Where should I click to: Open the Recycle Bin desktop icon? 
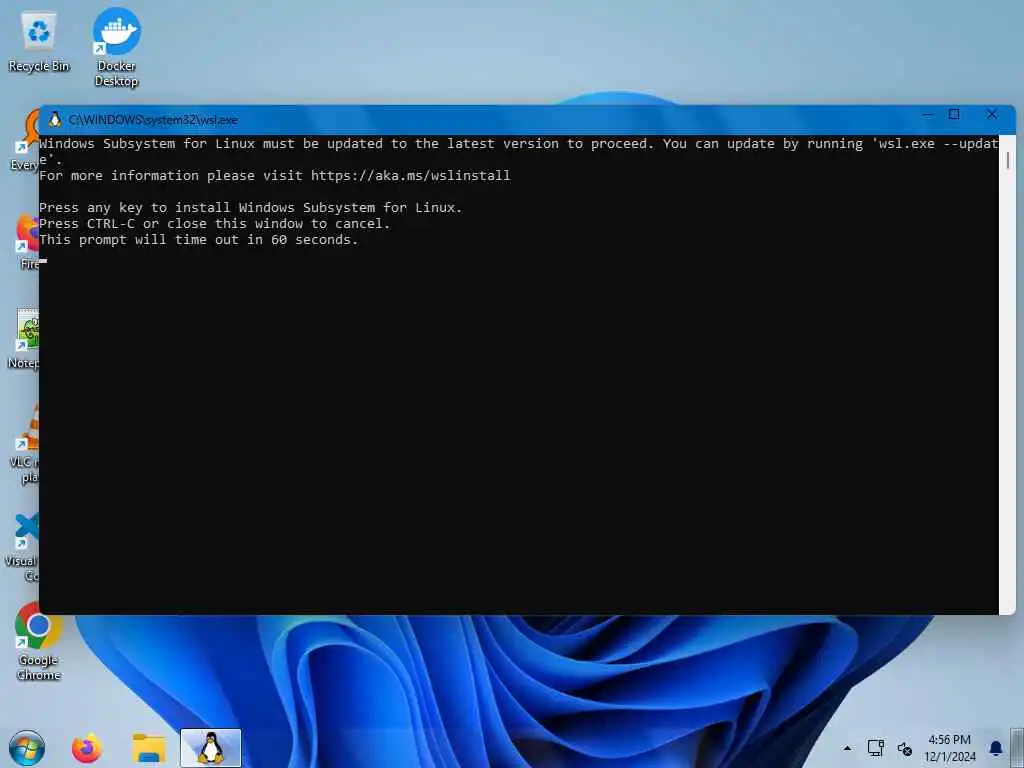39,42
